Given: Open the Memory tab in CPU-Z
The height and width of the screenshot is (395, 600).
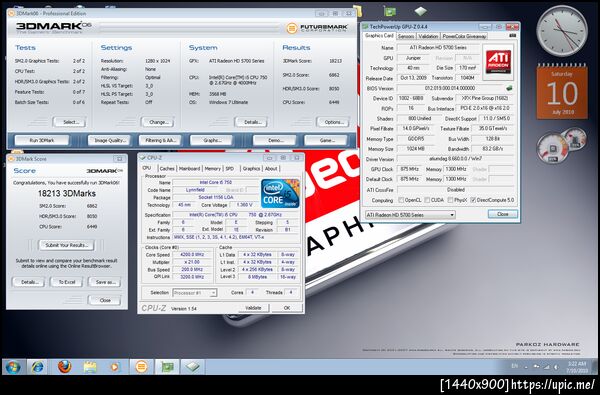Looking at the screenshot, I should [x=212, y=168].
